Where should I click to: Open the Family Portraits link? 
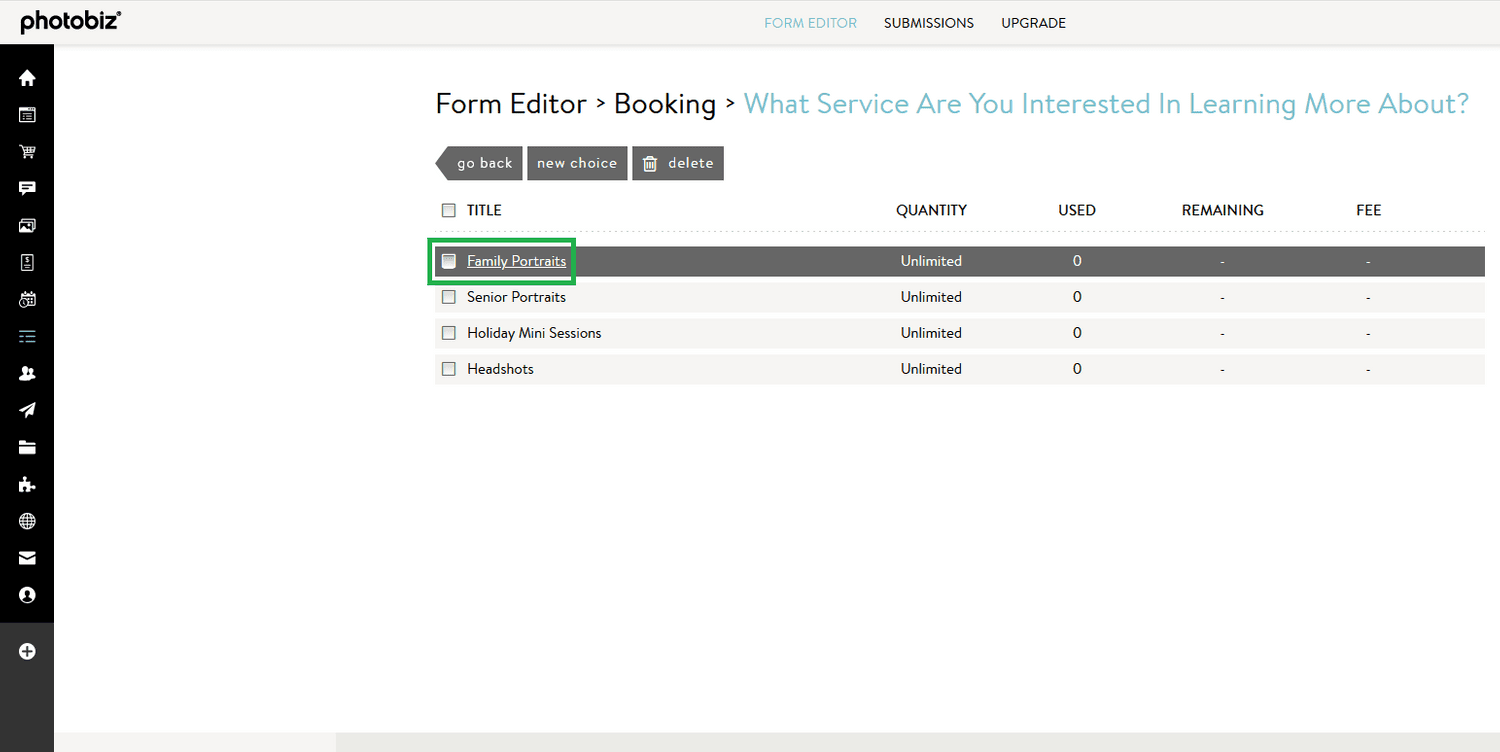(x=518, y=260)
